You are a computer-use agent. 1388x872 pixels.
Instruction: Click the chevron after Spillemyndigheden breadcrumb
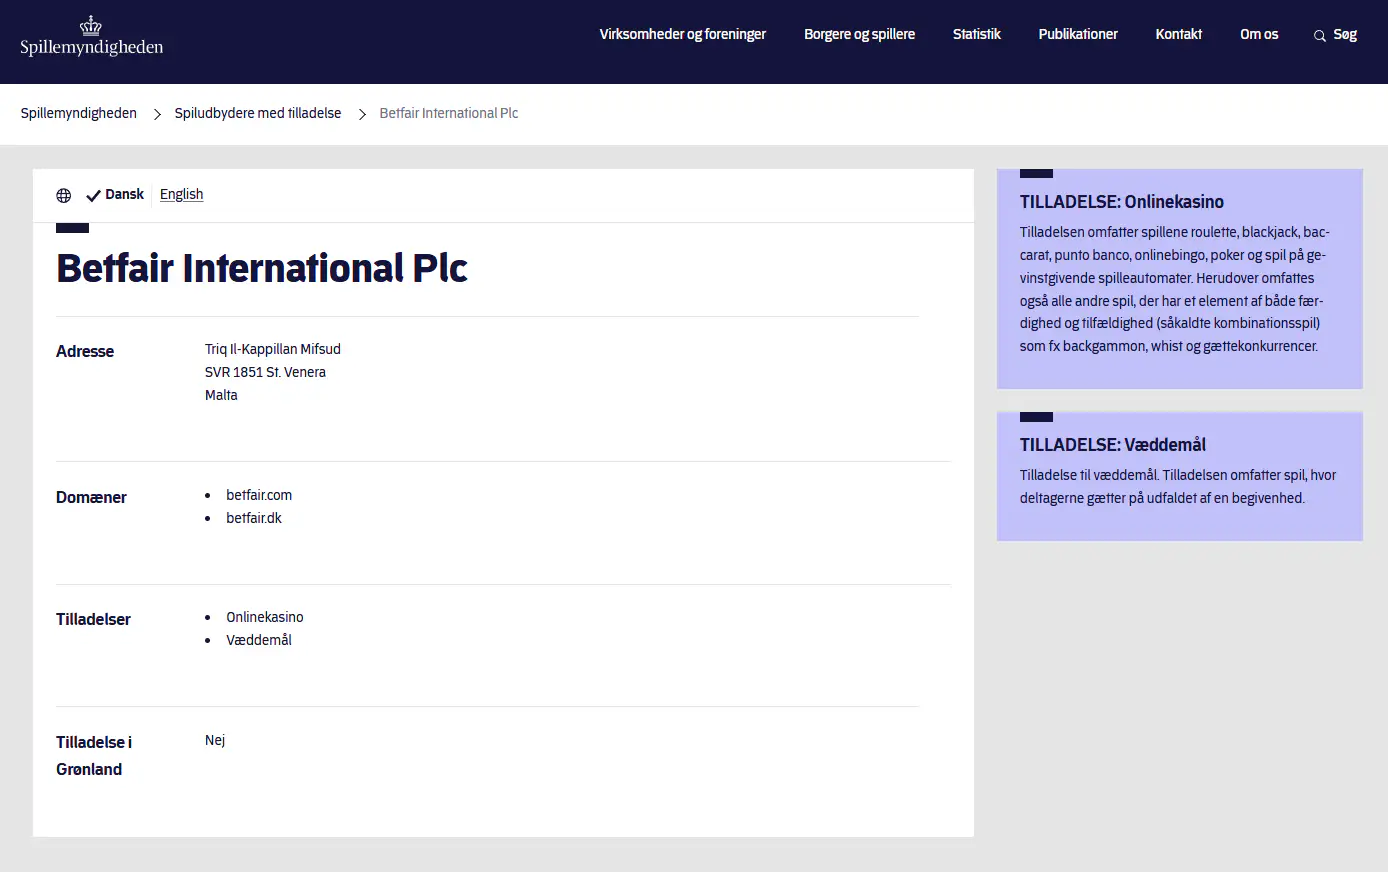pos(157,114)
